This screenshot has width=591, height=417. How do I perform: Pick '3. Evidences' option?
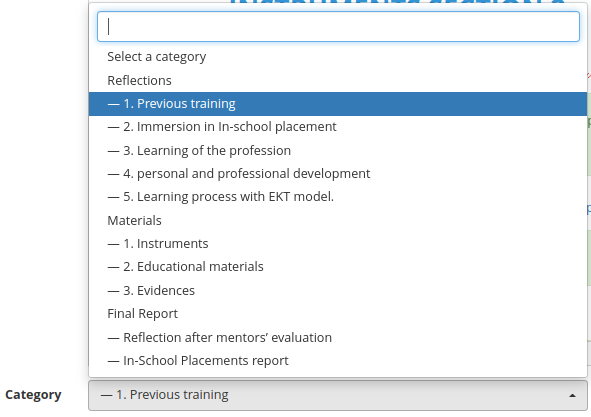click(338, 290)
